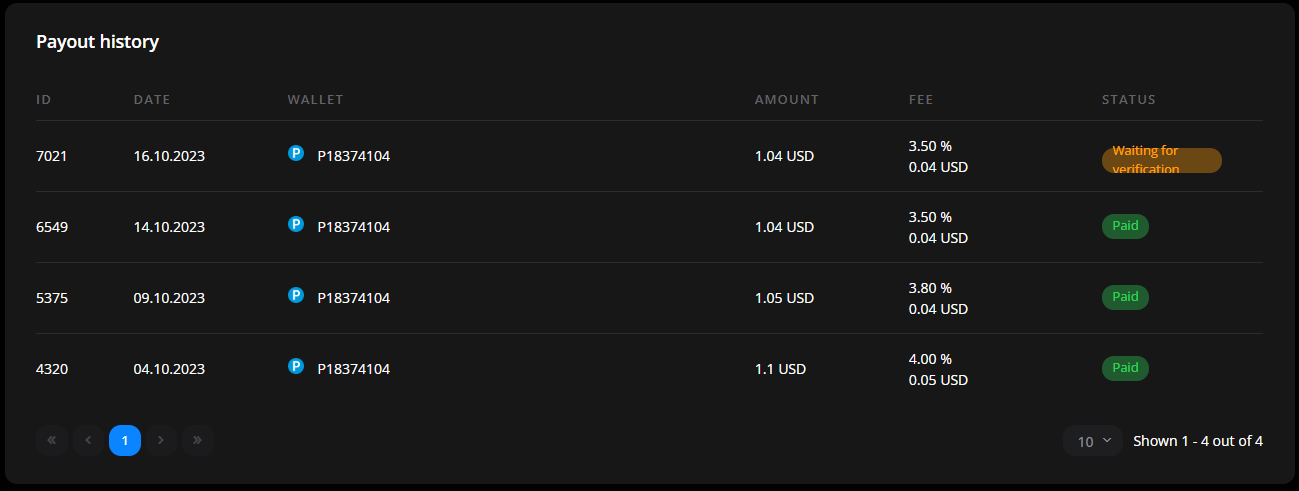Go to next page arrow
This screenshot has width=1299, height=491.
(x=161, y=440)
